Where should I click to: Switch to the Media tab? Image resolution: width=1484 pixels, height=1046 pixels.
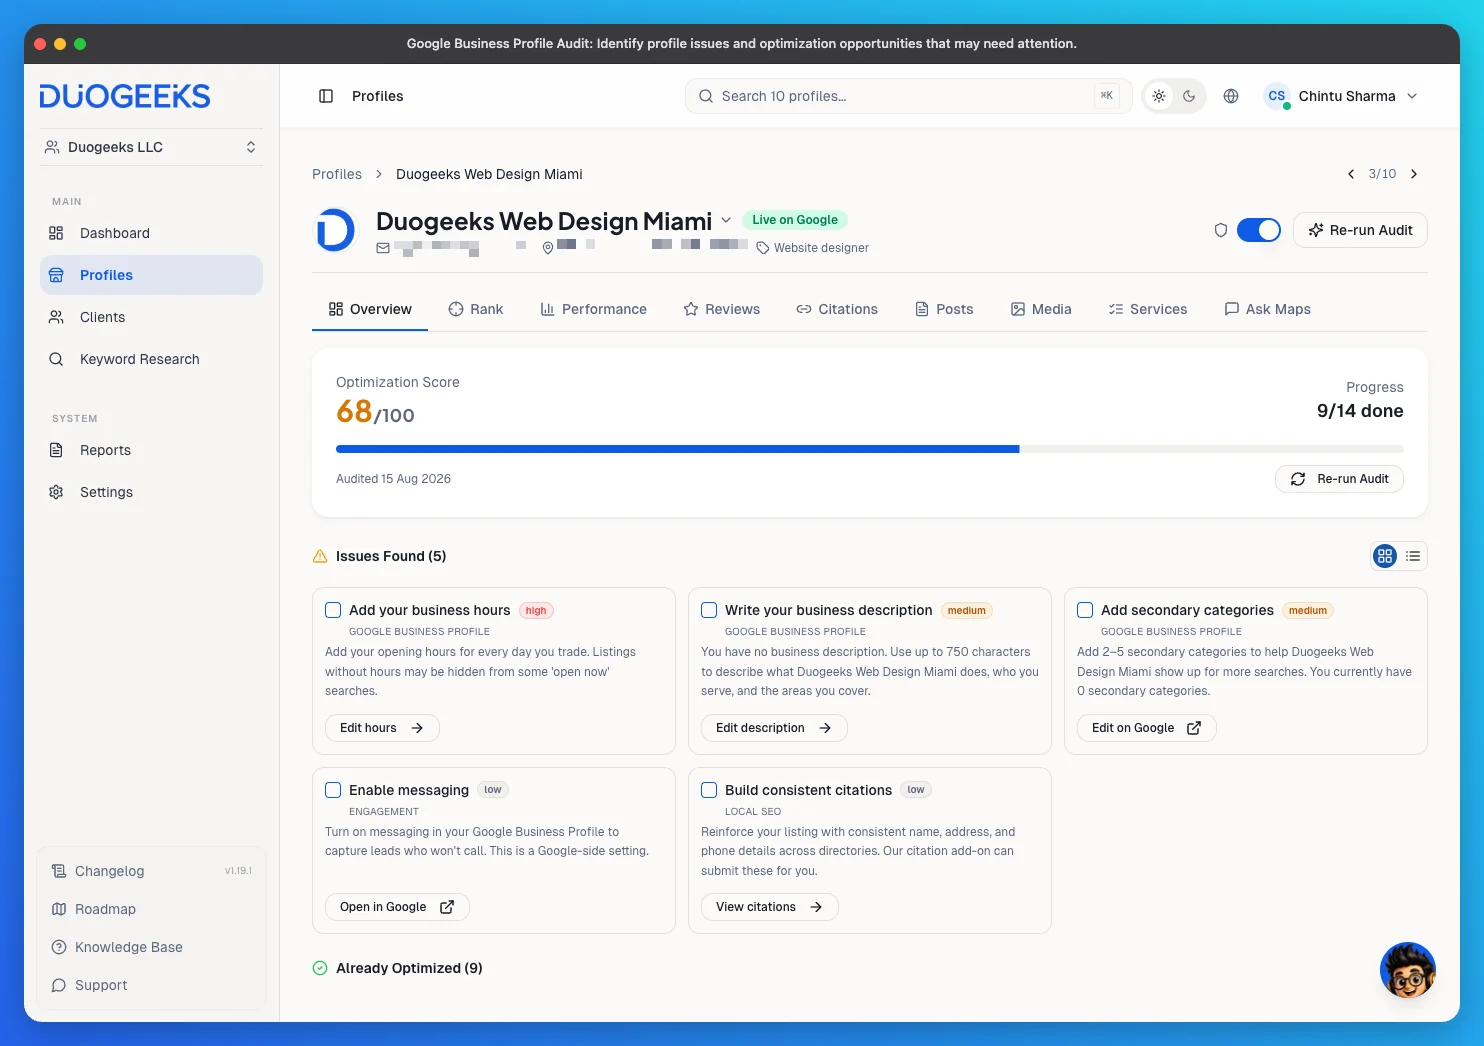[1041, 309]
